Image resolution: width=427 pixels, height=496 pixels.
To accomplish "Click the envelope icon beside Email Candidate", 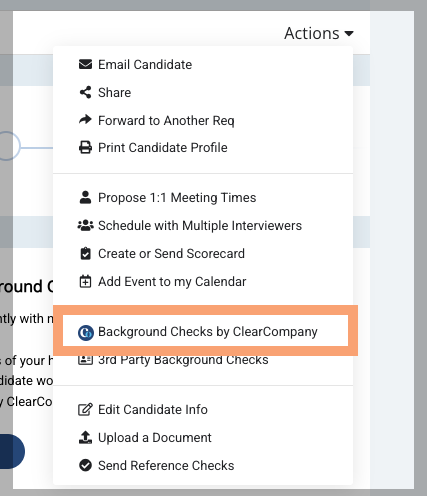I will point(85,64).
